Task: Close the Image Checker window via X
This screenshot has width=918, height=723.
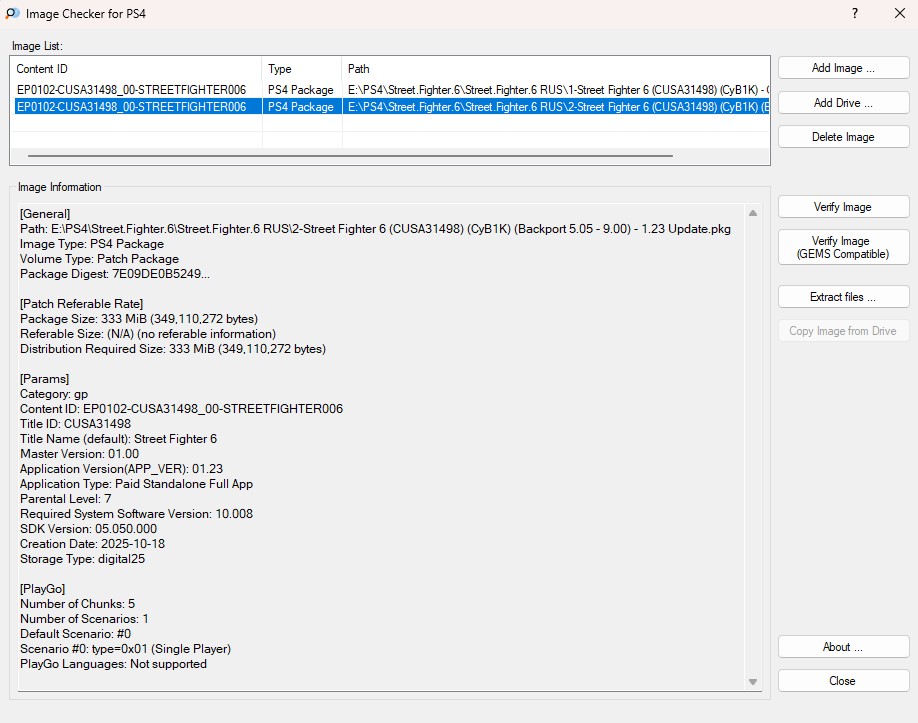Action: point(899,14)
